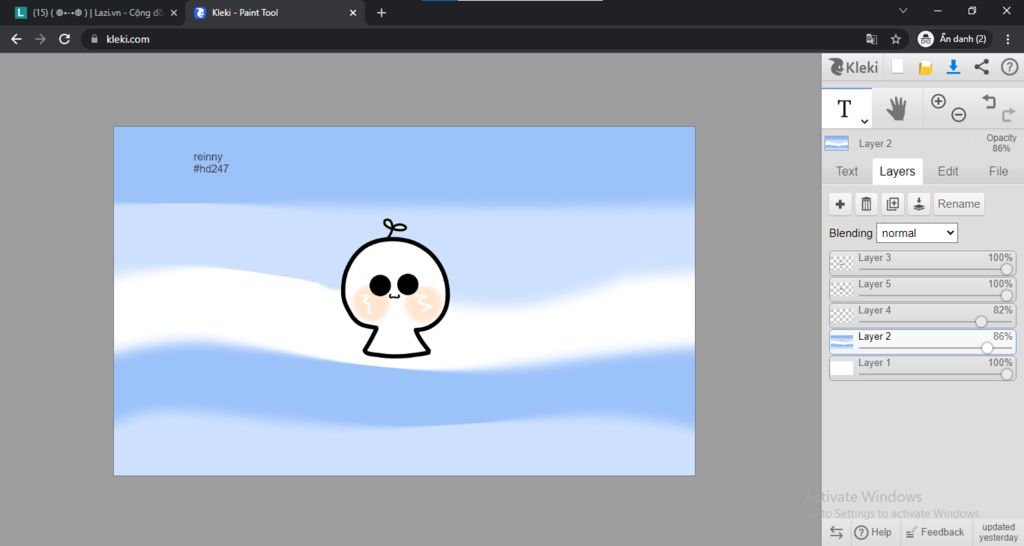This screenshot has width=1024, height=546.
Task: Click the current Layer 2 preview thumbnail
Action: coord(837,143)
